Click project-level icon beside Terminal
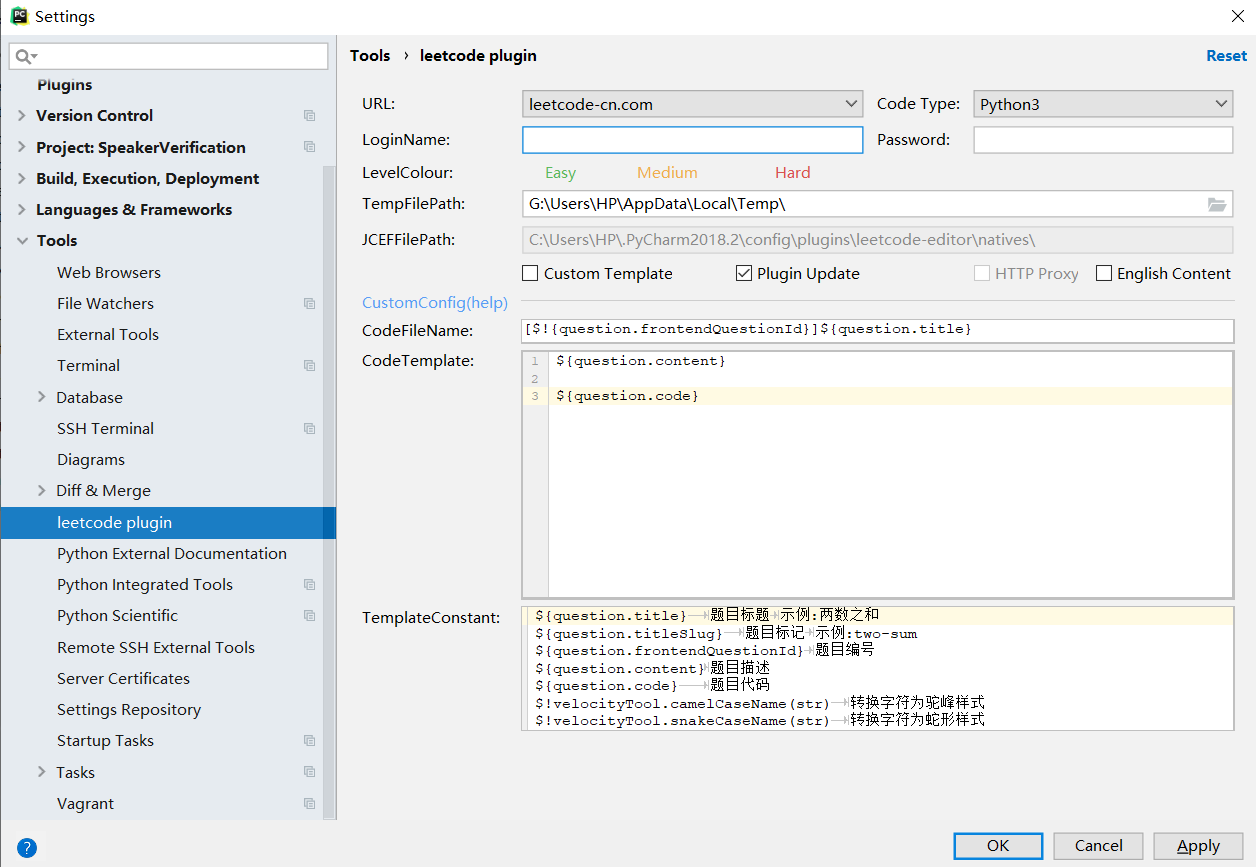Image resolution: width=1256 pixels, height=867 pixels. (x=309, y=366)
